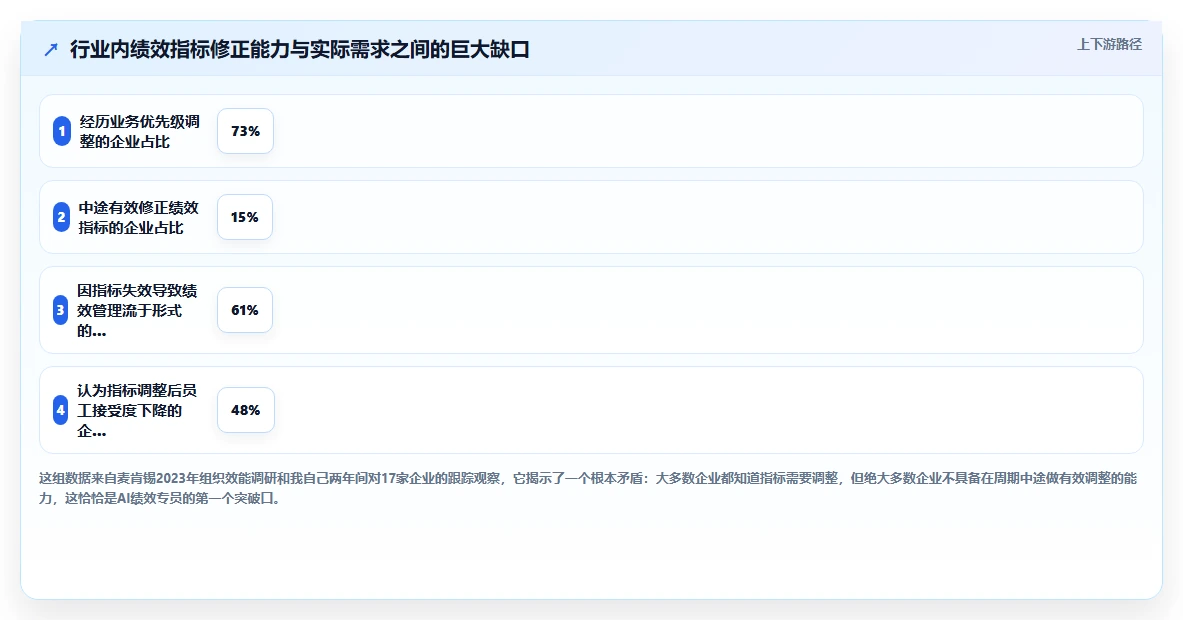The height and width of the screenshot is (620, 1183).
Task: Click the number 1 badge
Action: (x=62, y=131)
